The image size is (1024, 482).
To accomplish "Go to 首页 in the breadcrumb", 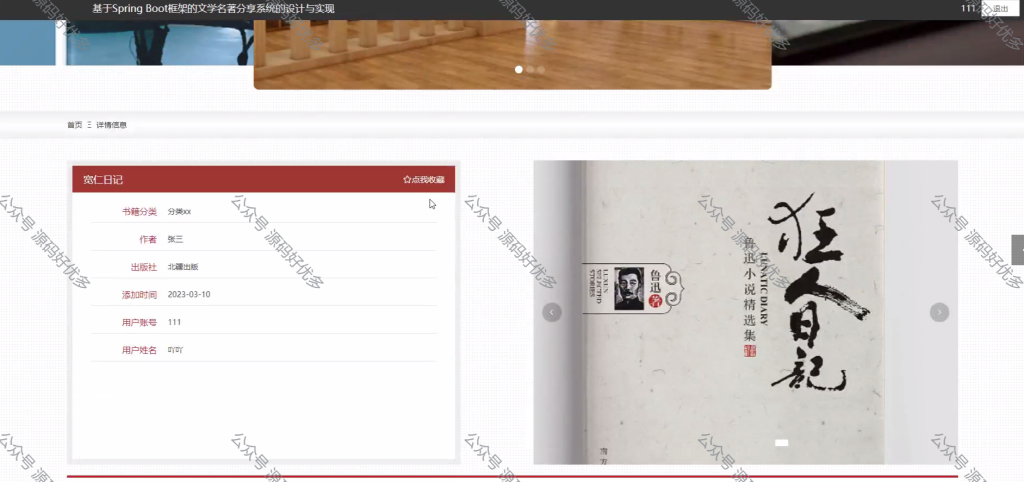I will tap(74, 125).
